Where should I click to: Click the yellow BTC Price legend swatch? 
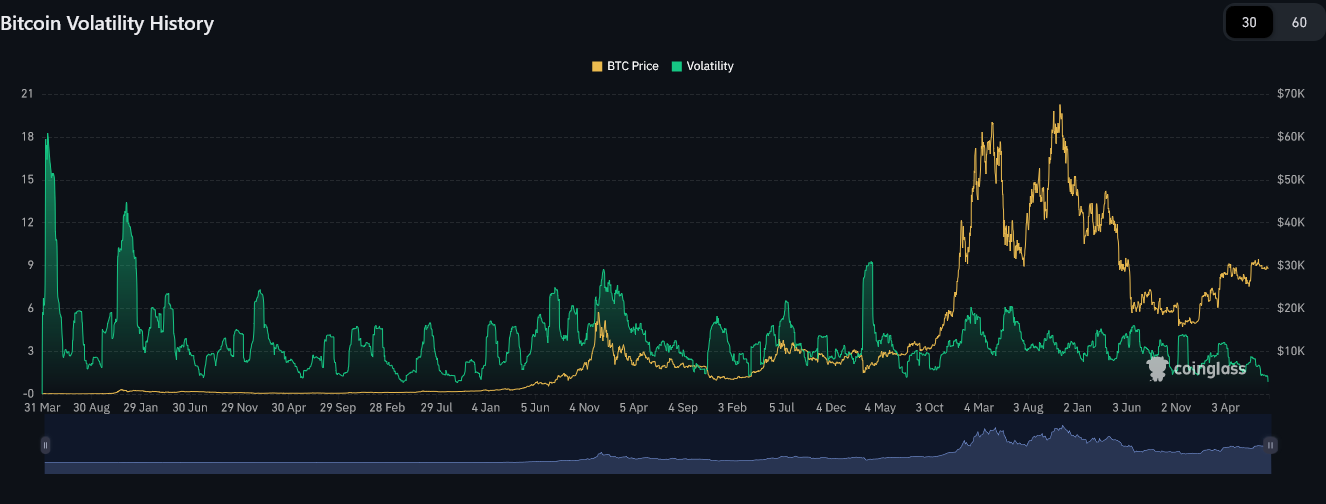click(x=598, y=66)
